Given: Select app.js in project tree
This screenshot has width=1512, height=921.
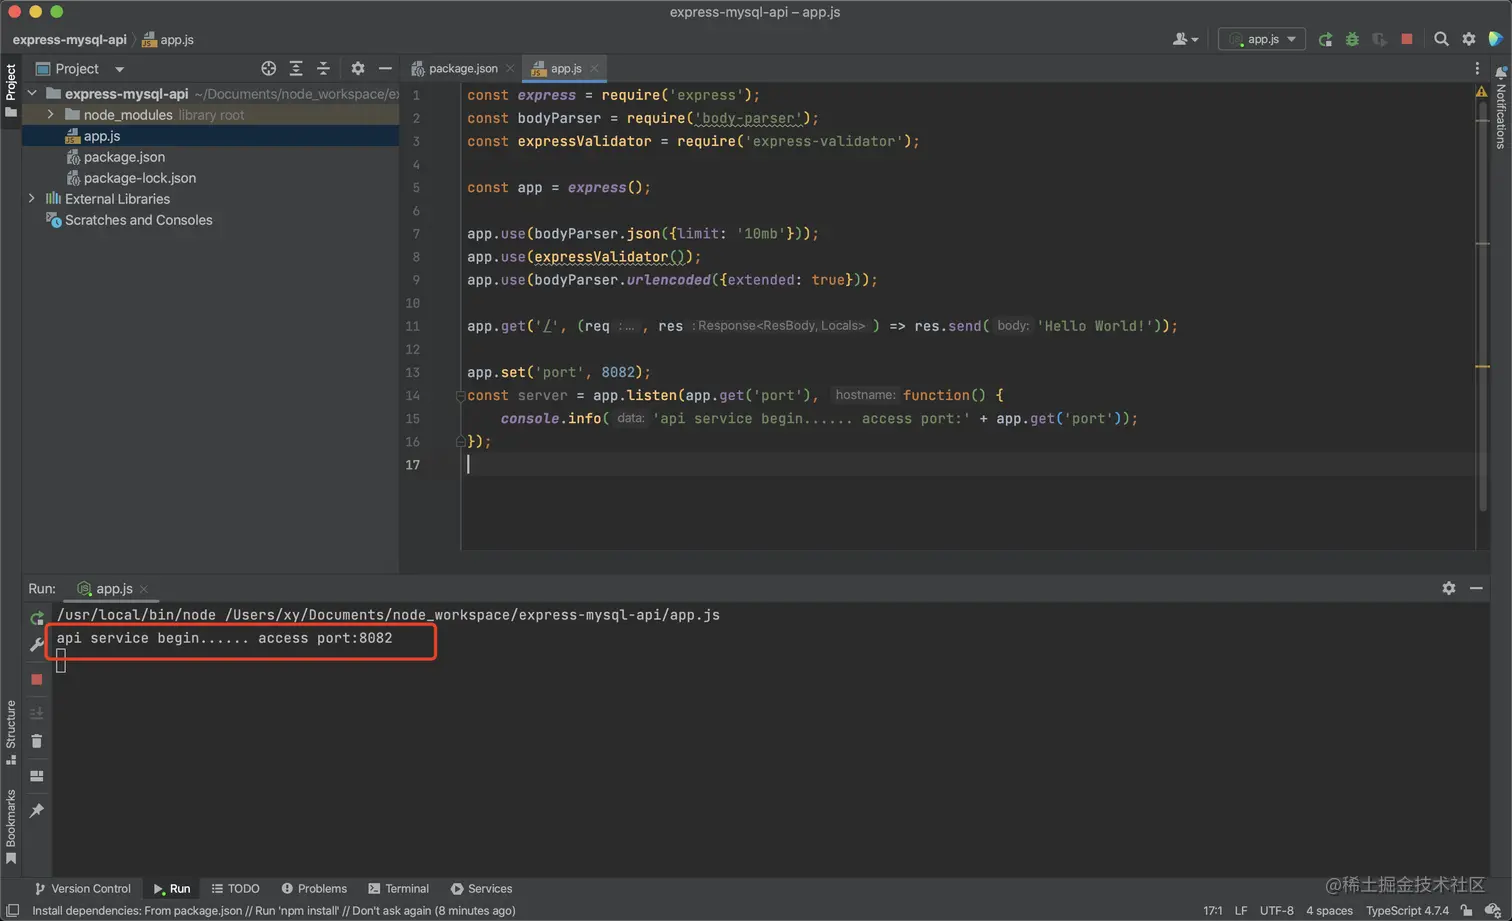Looking at the screenshot, I should 101,135.
